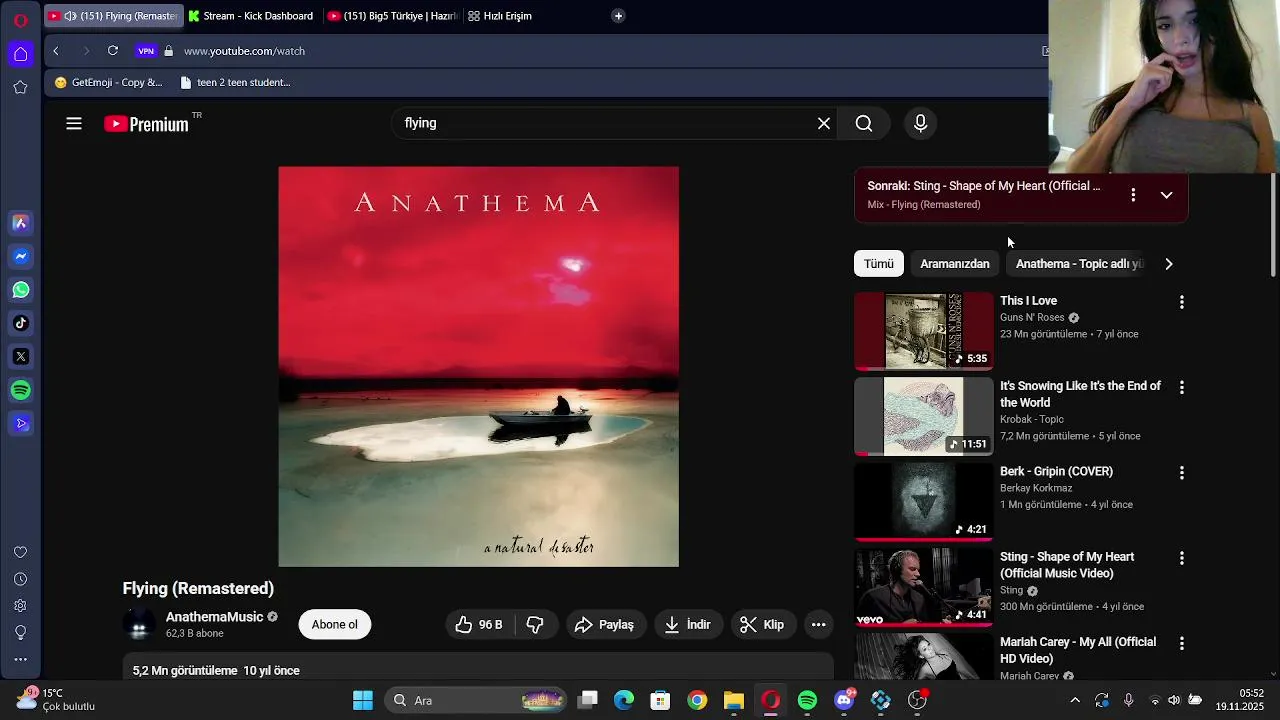Open options for Mariah Carey - My All
The image size is (1280, 720).
pyautogui.click(x=1182, y=644)
